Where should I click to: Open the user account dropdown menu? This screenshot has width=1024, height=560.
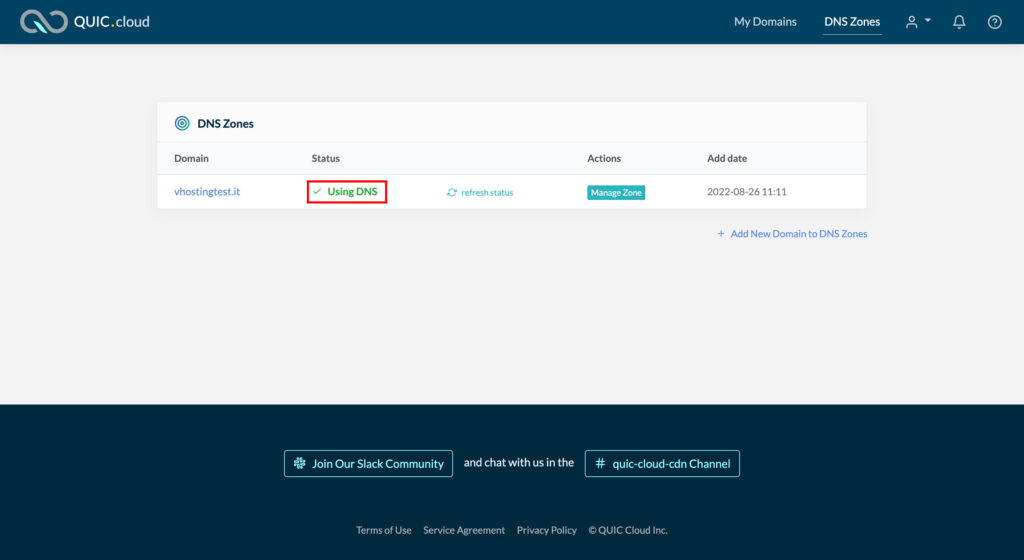coord(918,22)
